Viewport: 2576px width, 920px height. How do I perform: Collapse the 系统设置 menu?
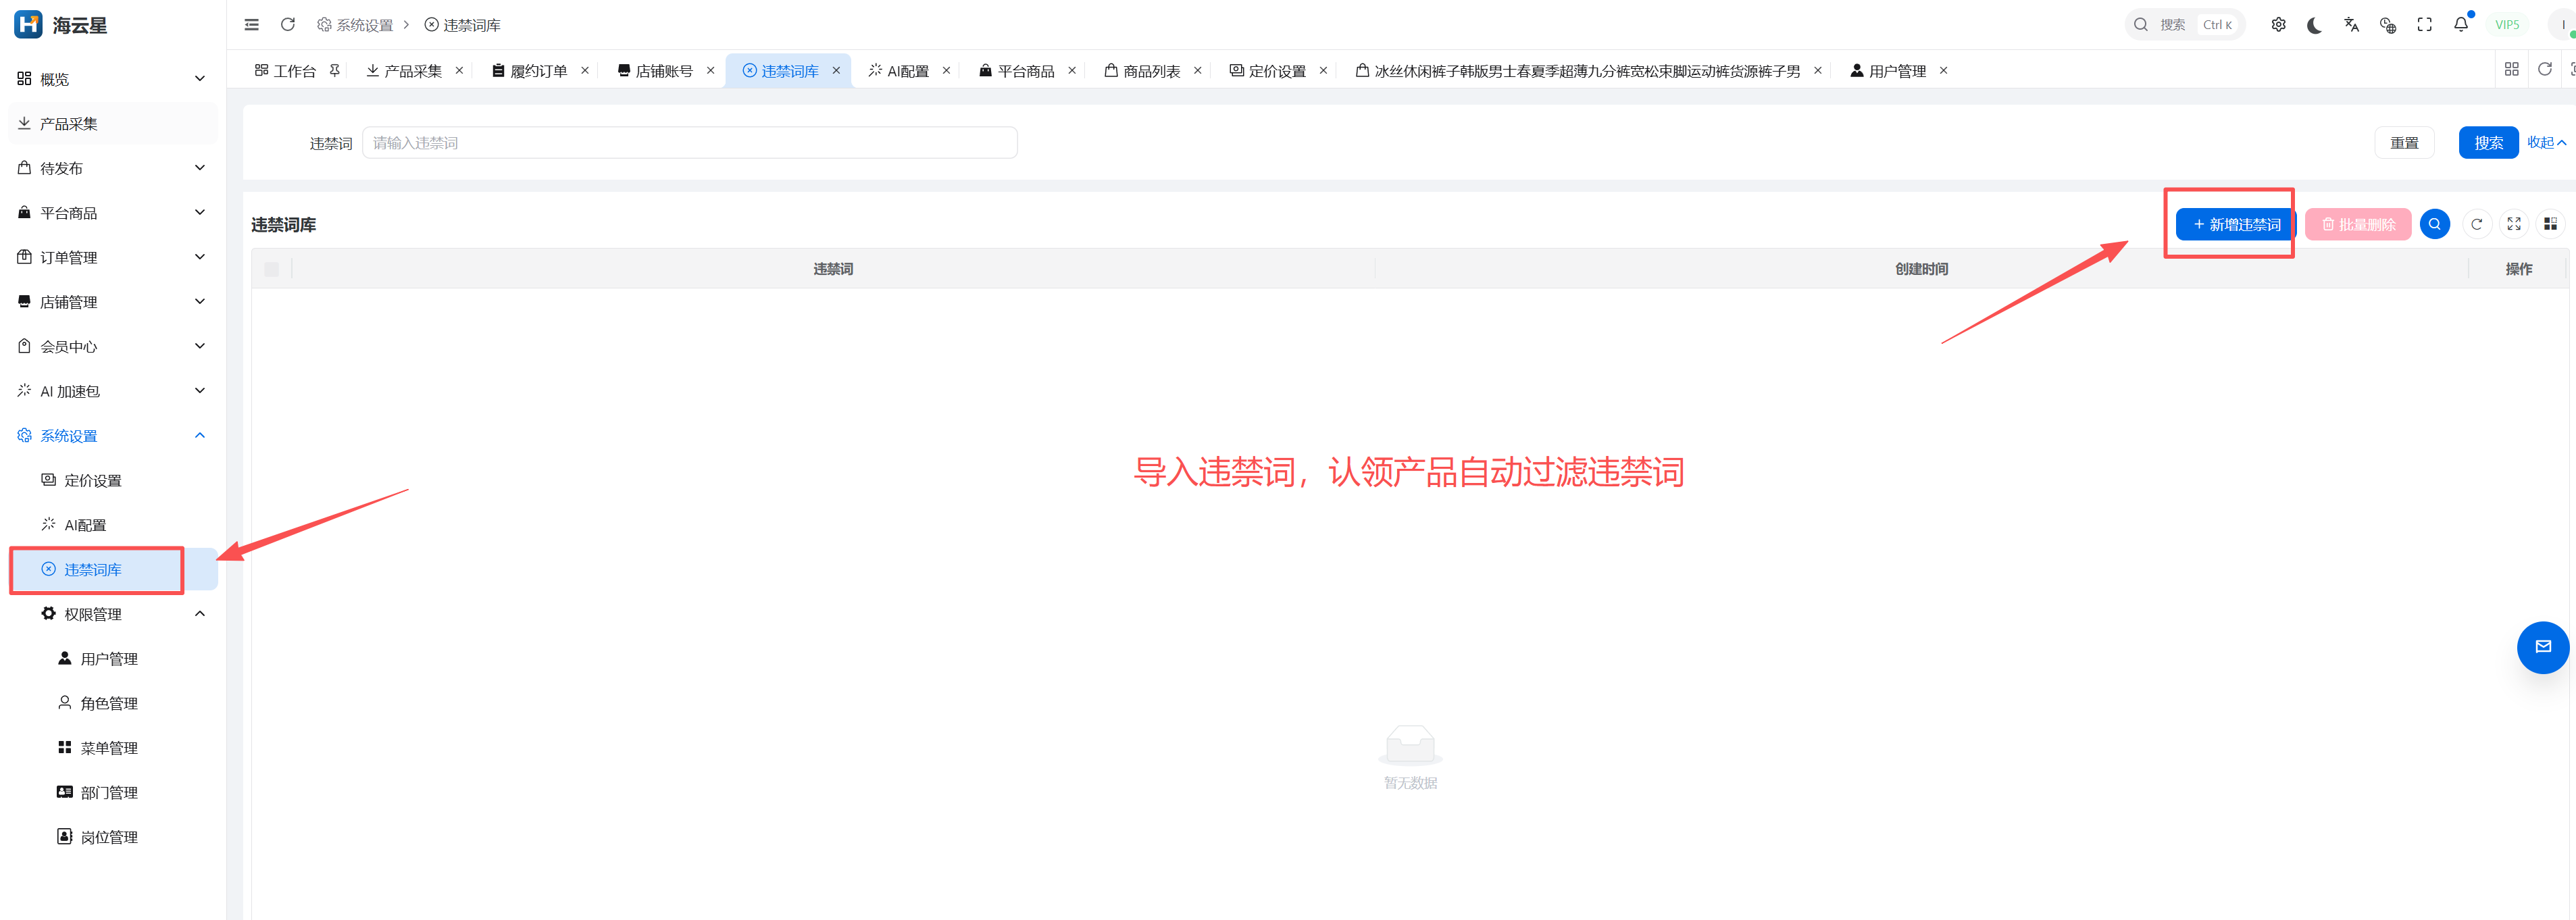point(112,436)
